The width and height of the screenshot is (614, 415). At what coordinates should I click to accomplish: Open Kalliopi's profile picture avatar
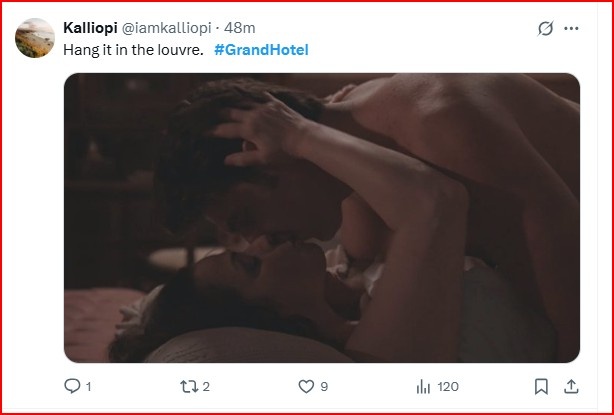pyautogui.click(x=35, y=38)
